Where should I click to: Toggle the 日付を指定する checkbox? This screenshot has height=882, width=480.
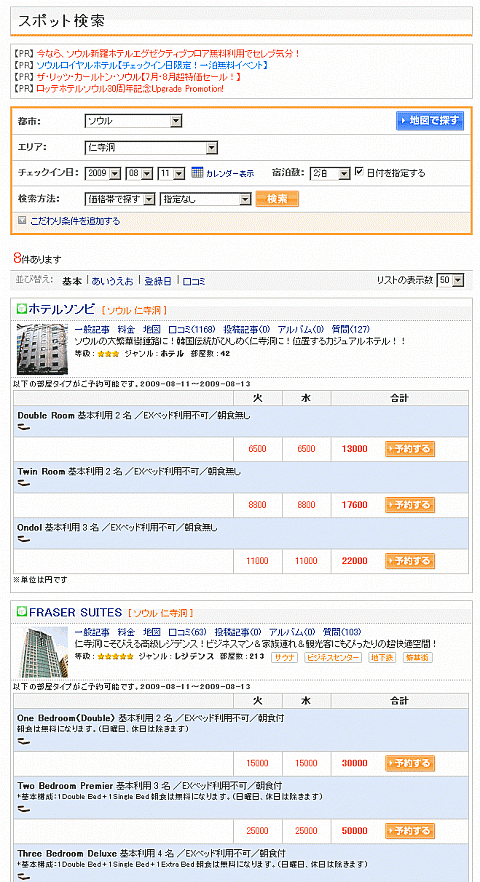tap(360, 172)
